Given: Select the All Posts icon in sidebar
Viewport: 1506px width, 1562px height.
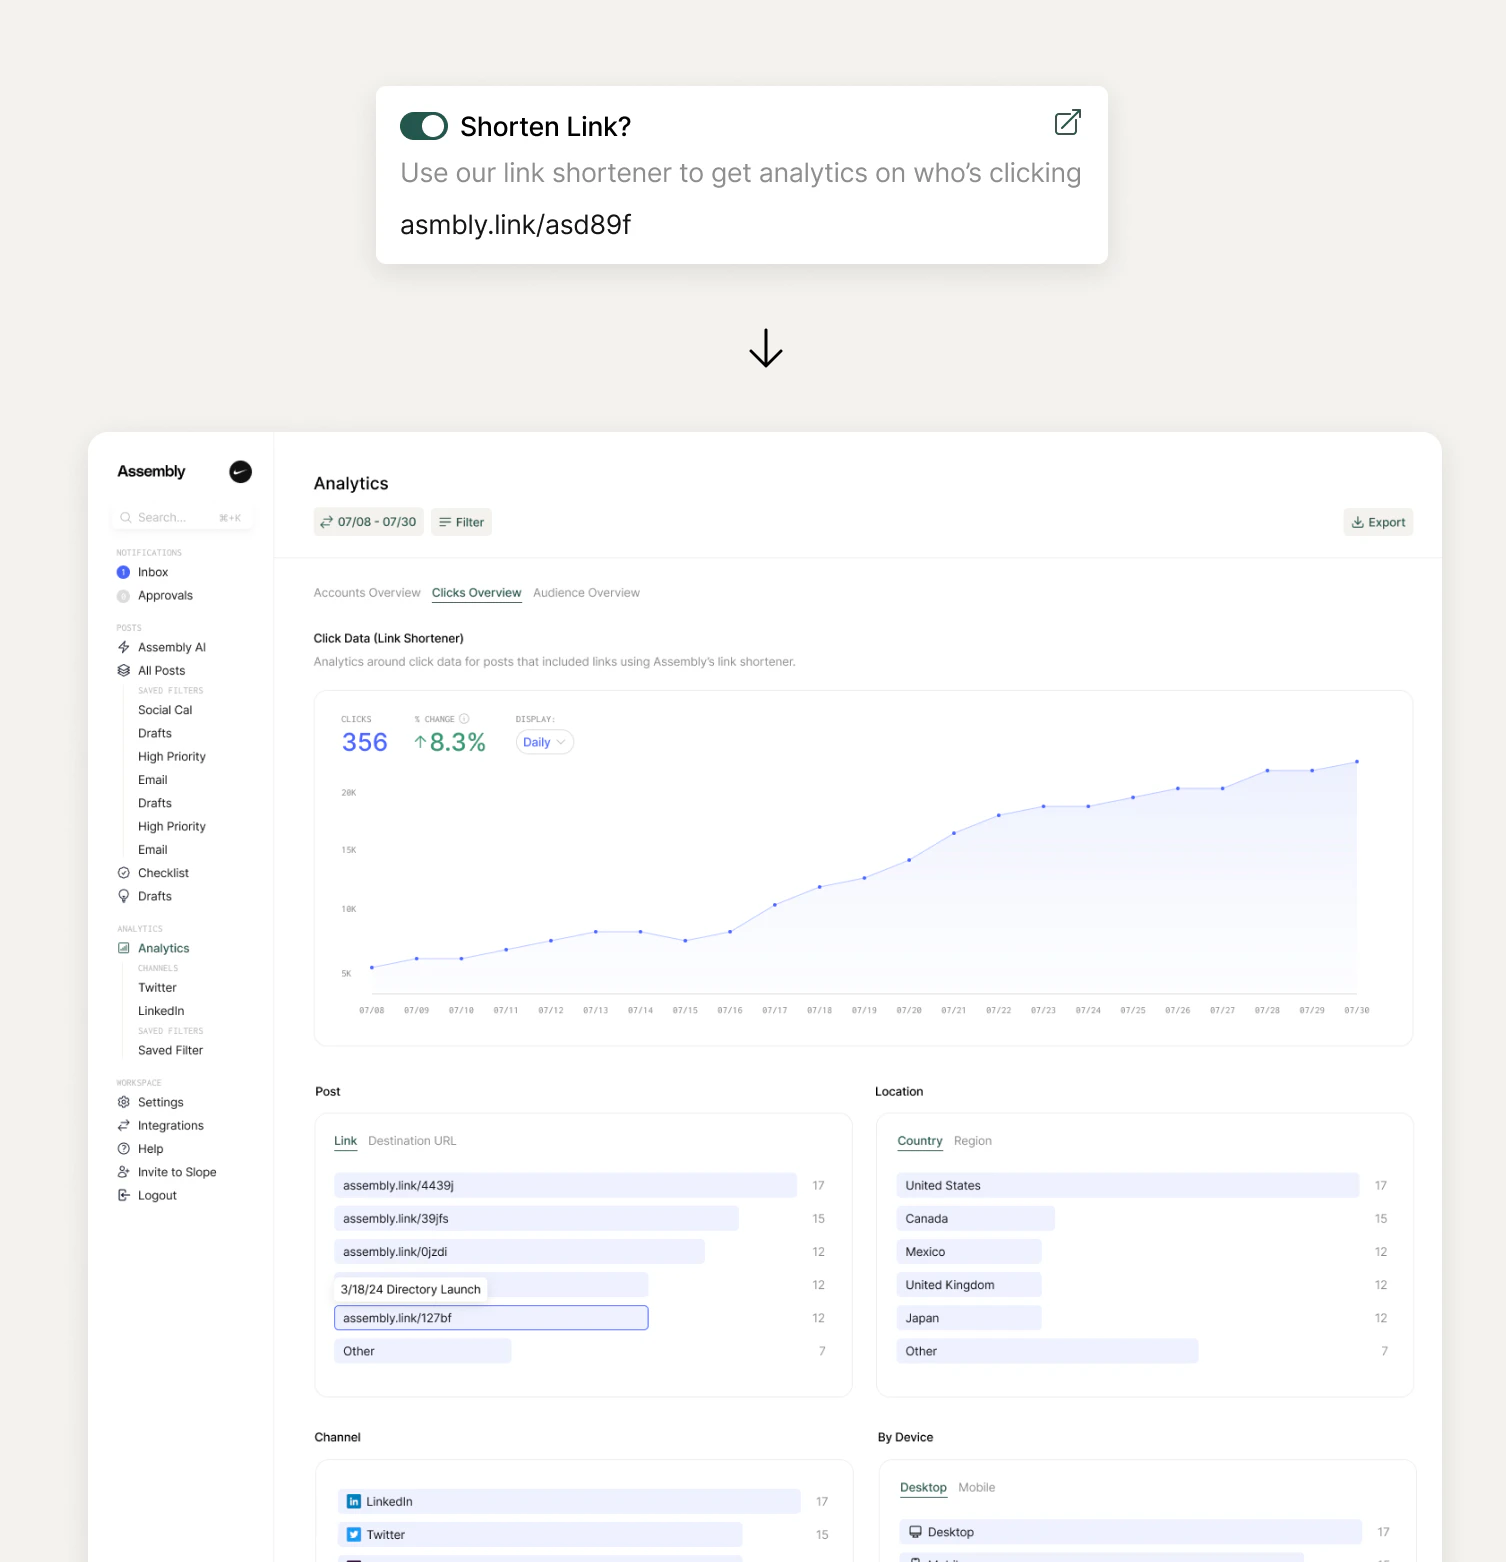Looking at the screenshot, I should [x=124, y=670].
